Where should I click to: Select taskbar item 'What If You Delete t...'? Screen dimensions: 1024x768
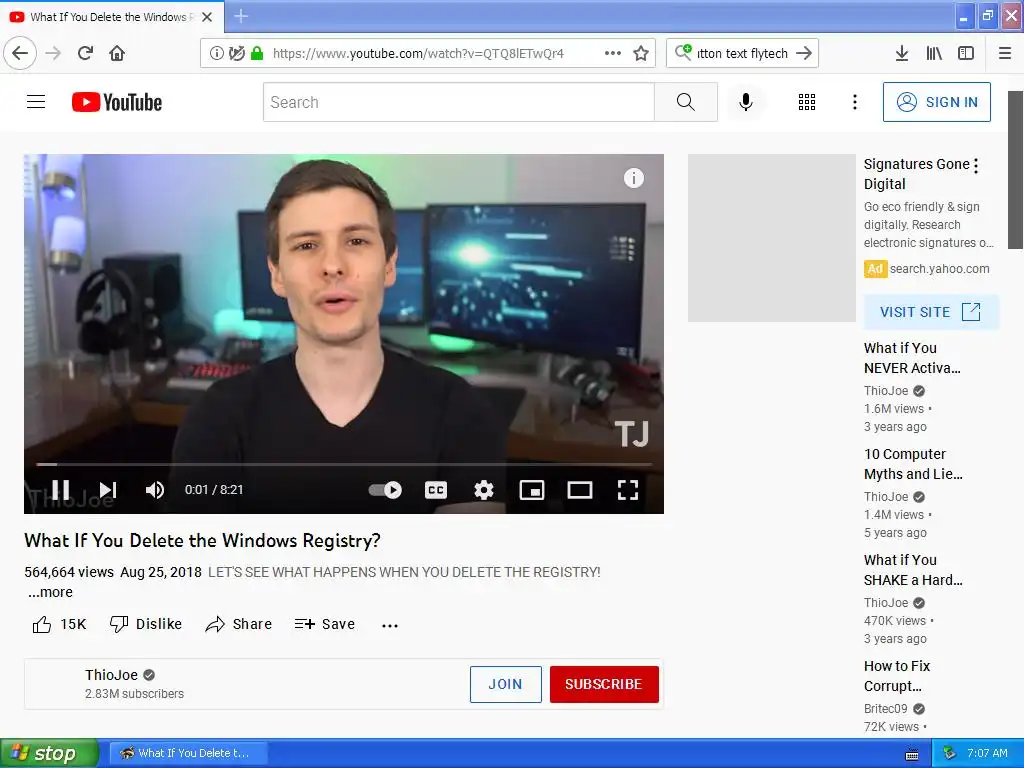tap(187, 754)
